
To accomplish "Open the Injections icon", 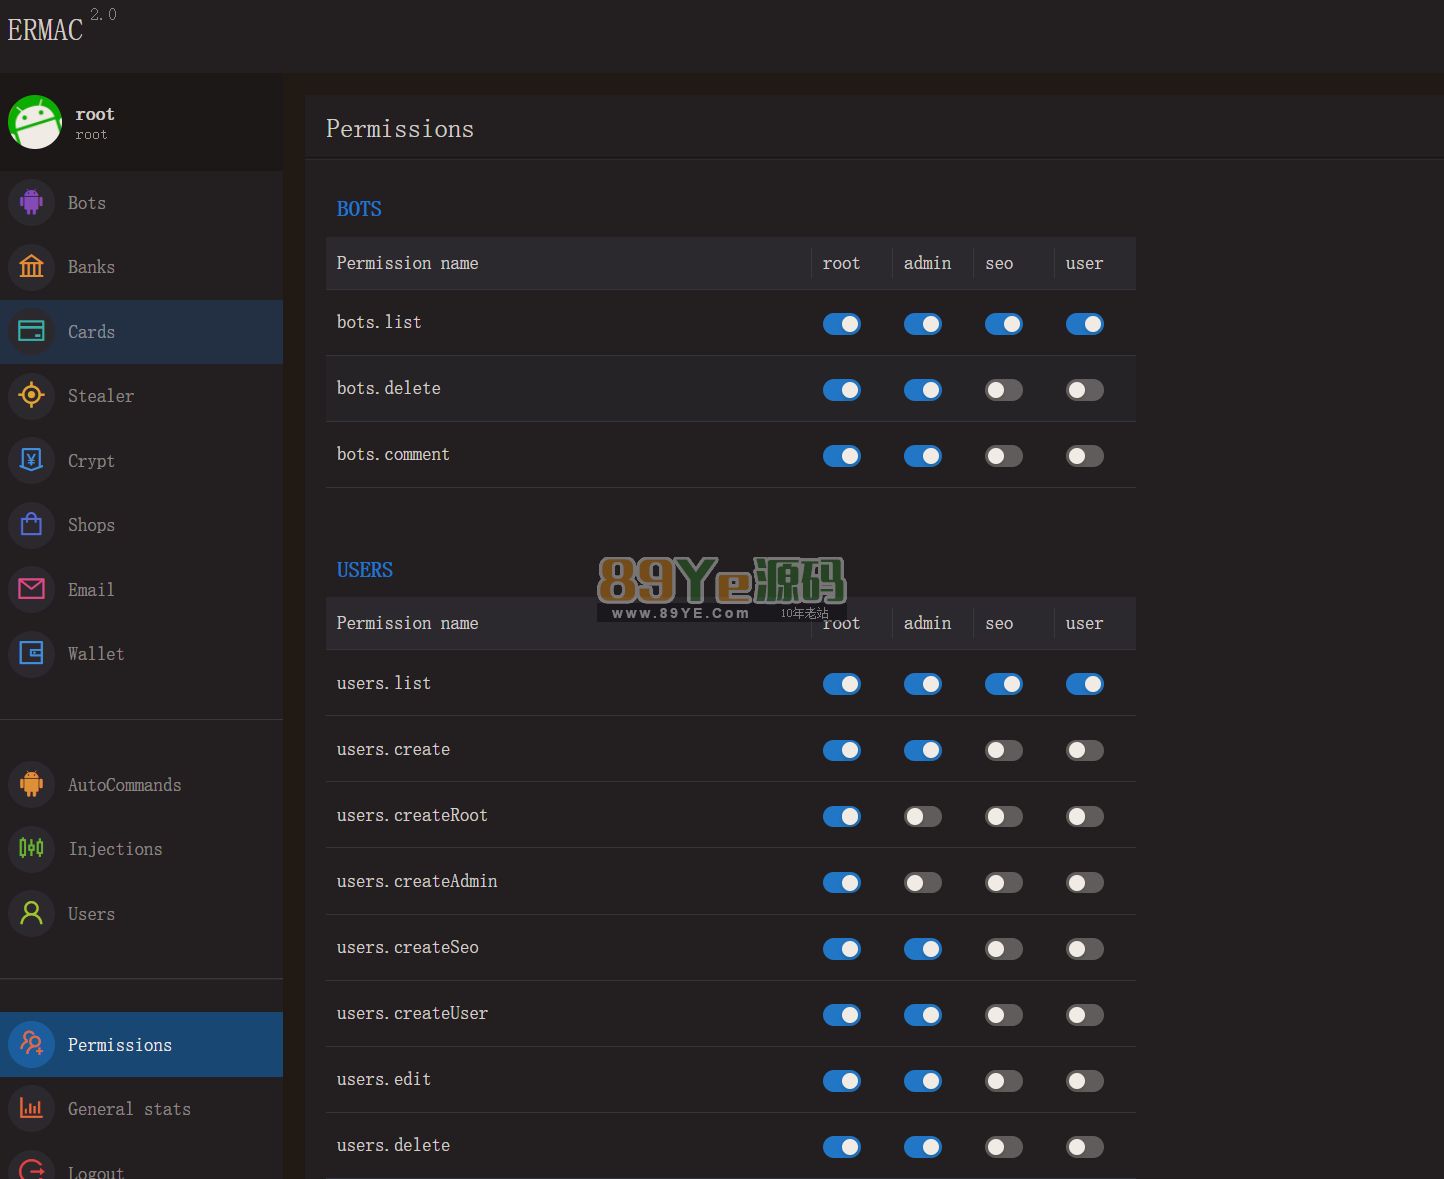I will [x=31, y=849].
